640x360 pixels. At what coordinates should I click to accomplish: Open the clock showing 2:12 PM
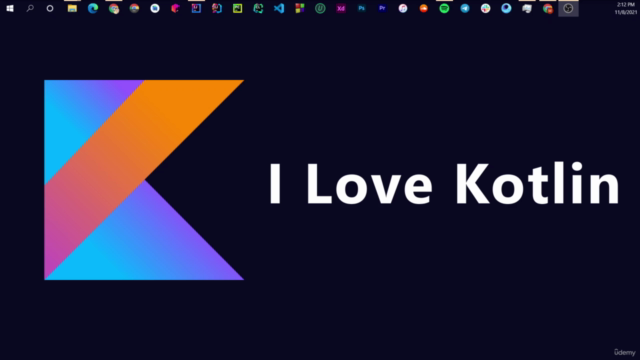tap(626, 8)
